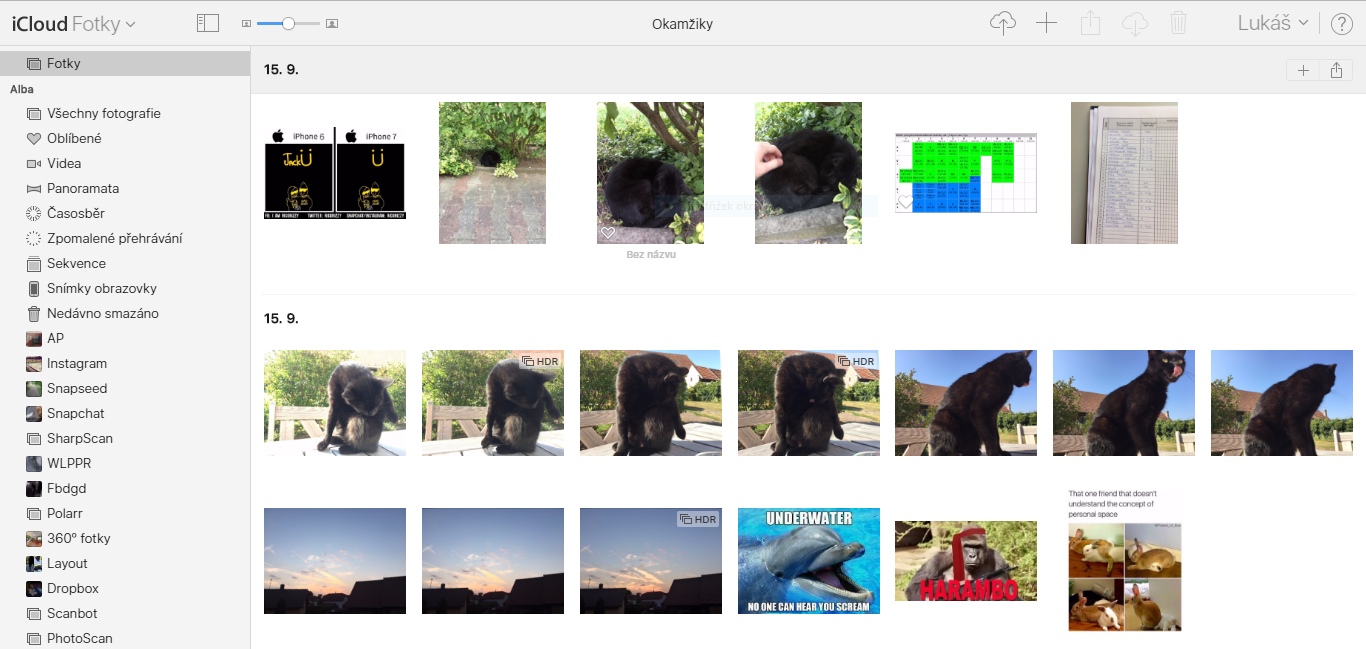The image size is (1366, 649).
Task: Open the Zpomalené přehrávání album
Action: click(x=125, y=238)
